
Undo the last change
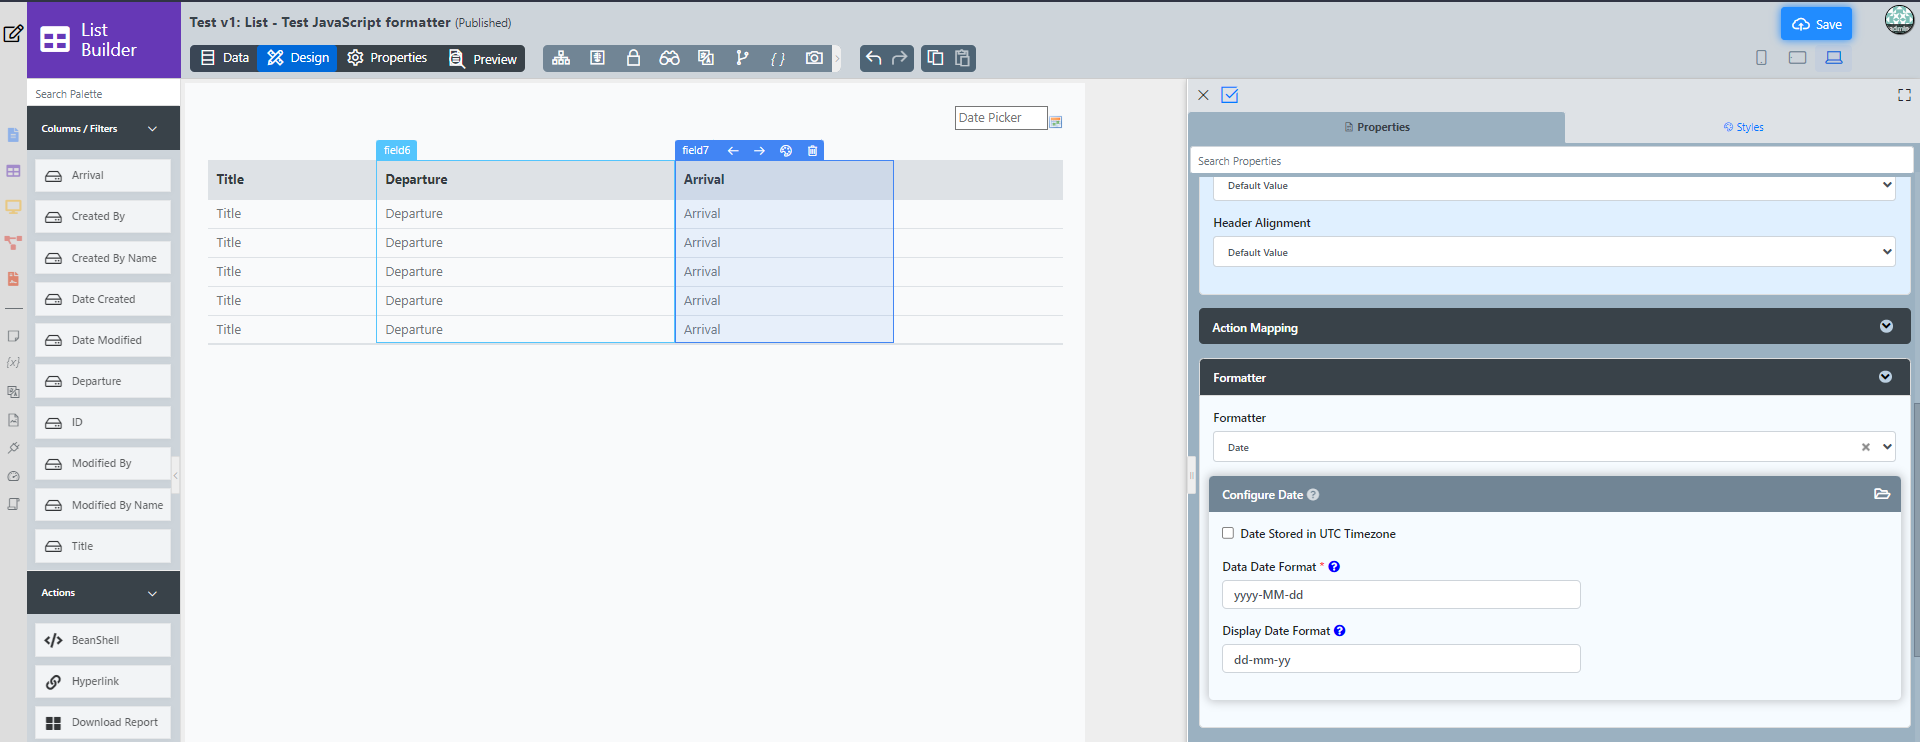(874, 58)
